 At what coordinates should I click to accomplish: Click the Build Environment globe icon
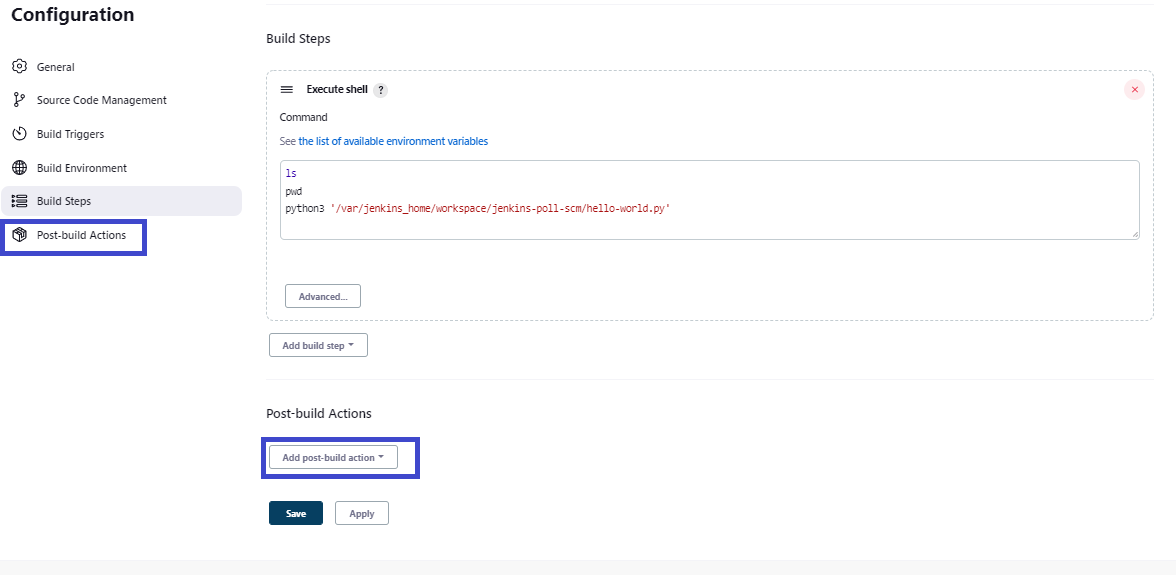coord(20,168)
